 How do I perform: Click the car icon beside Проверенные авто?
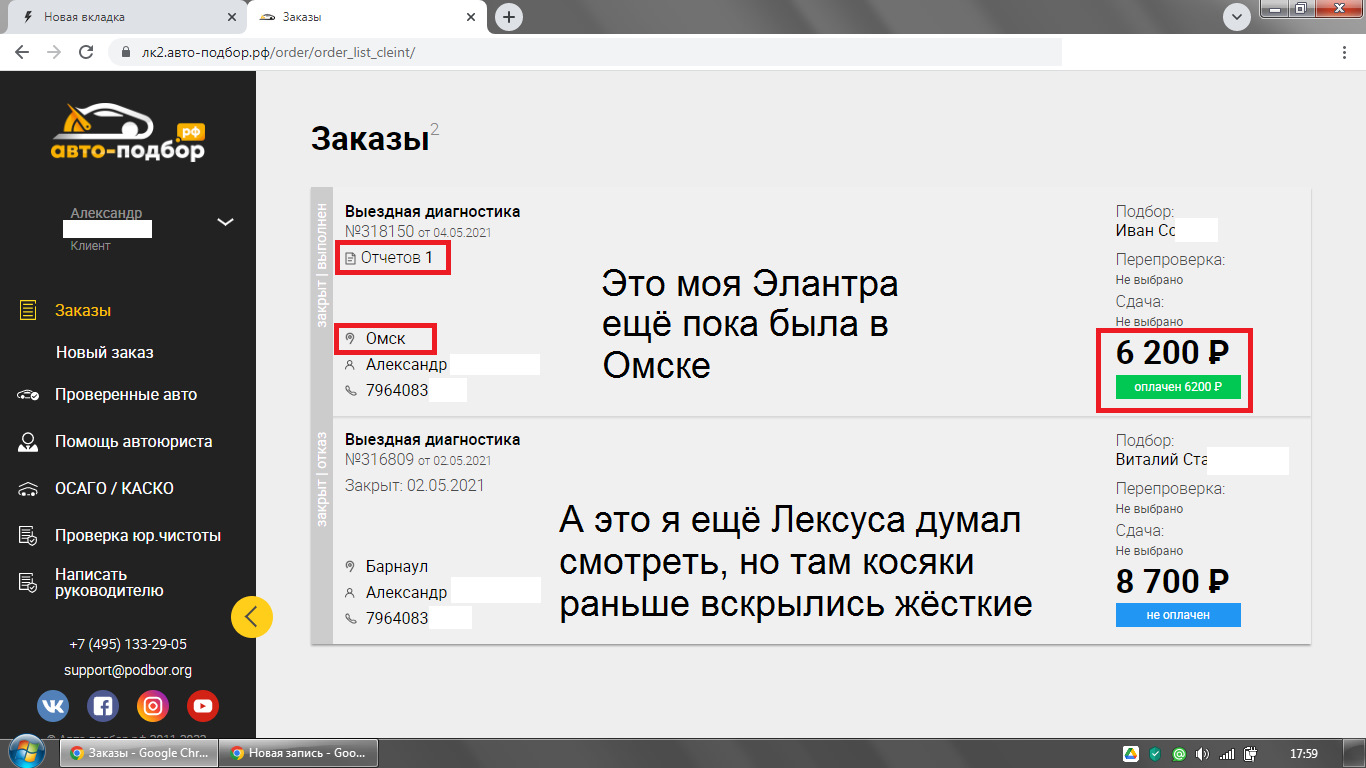[28, 395]
